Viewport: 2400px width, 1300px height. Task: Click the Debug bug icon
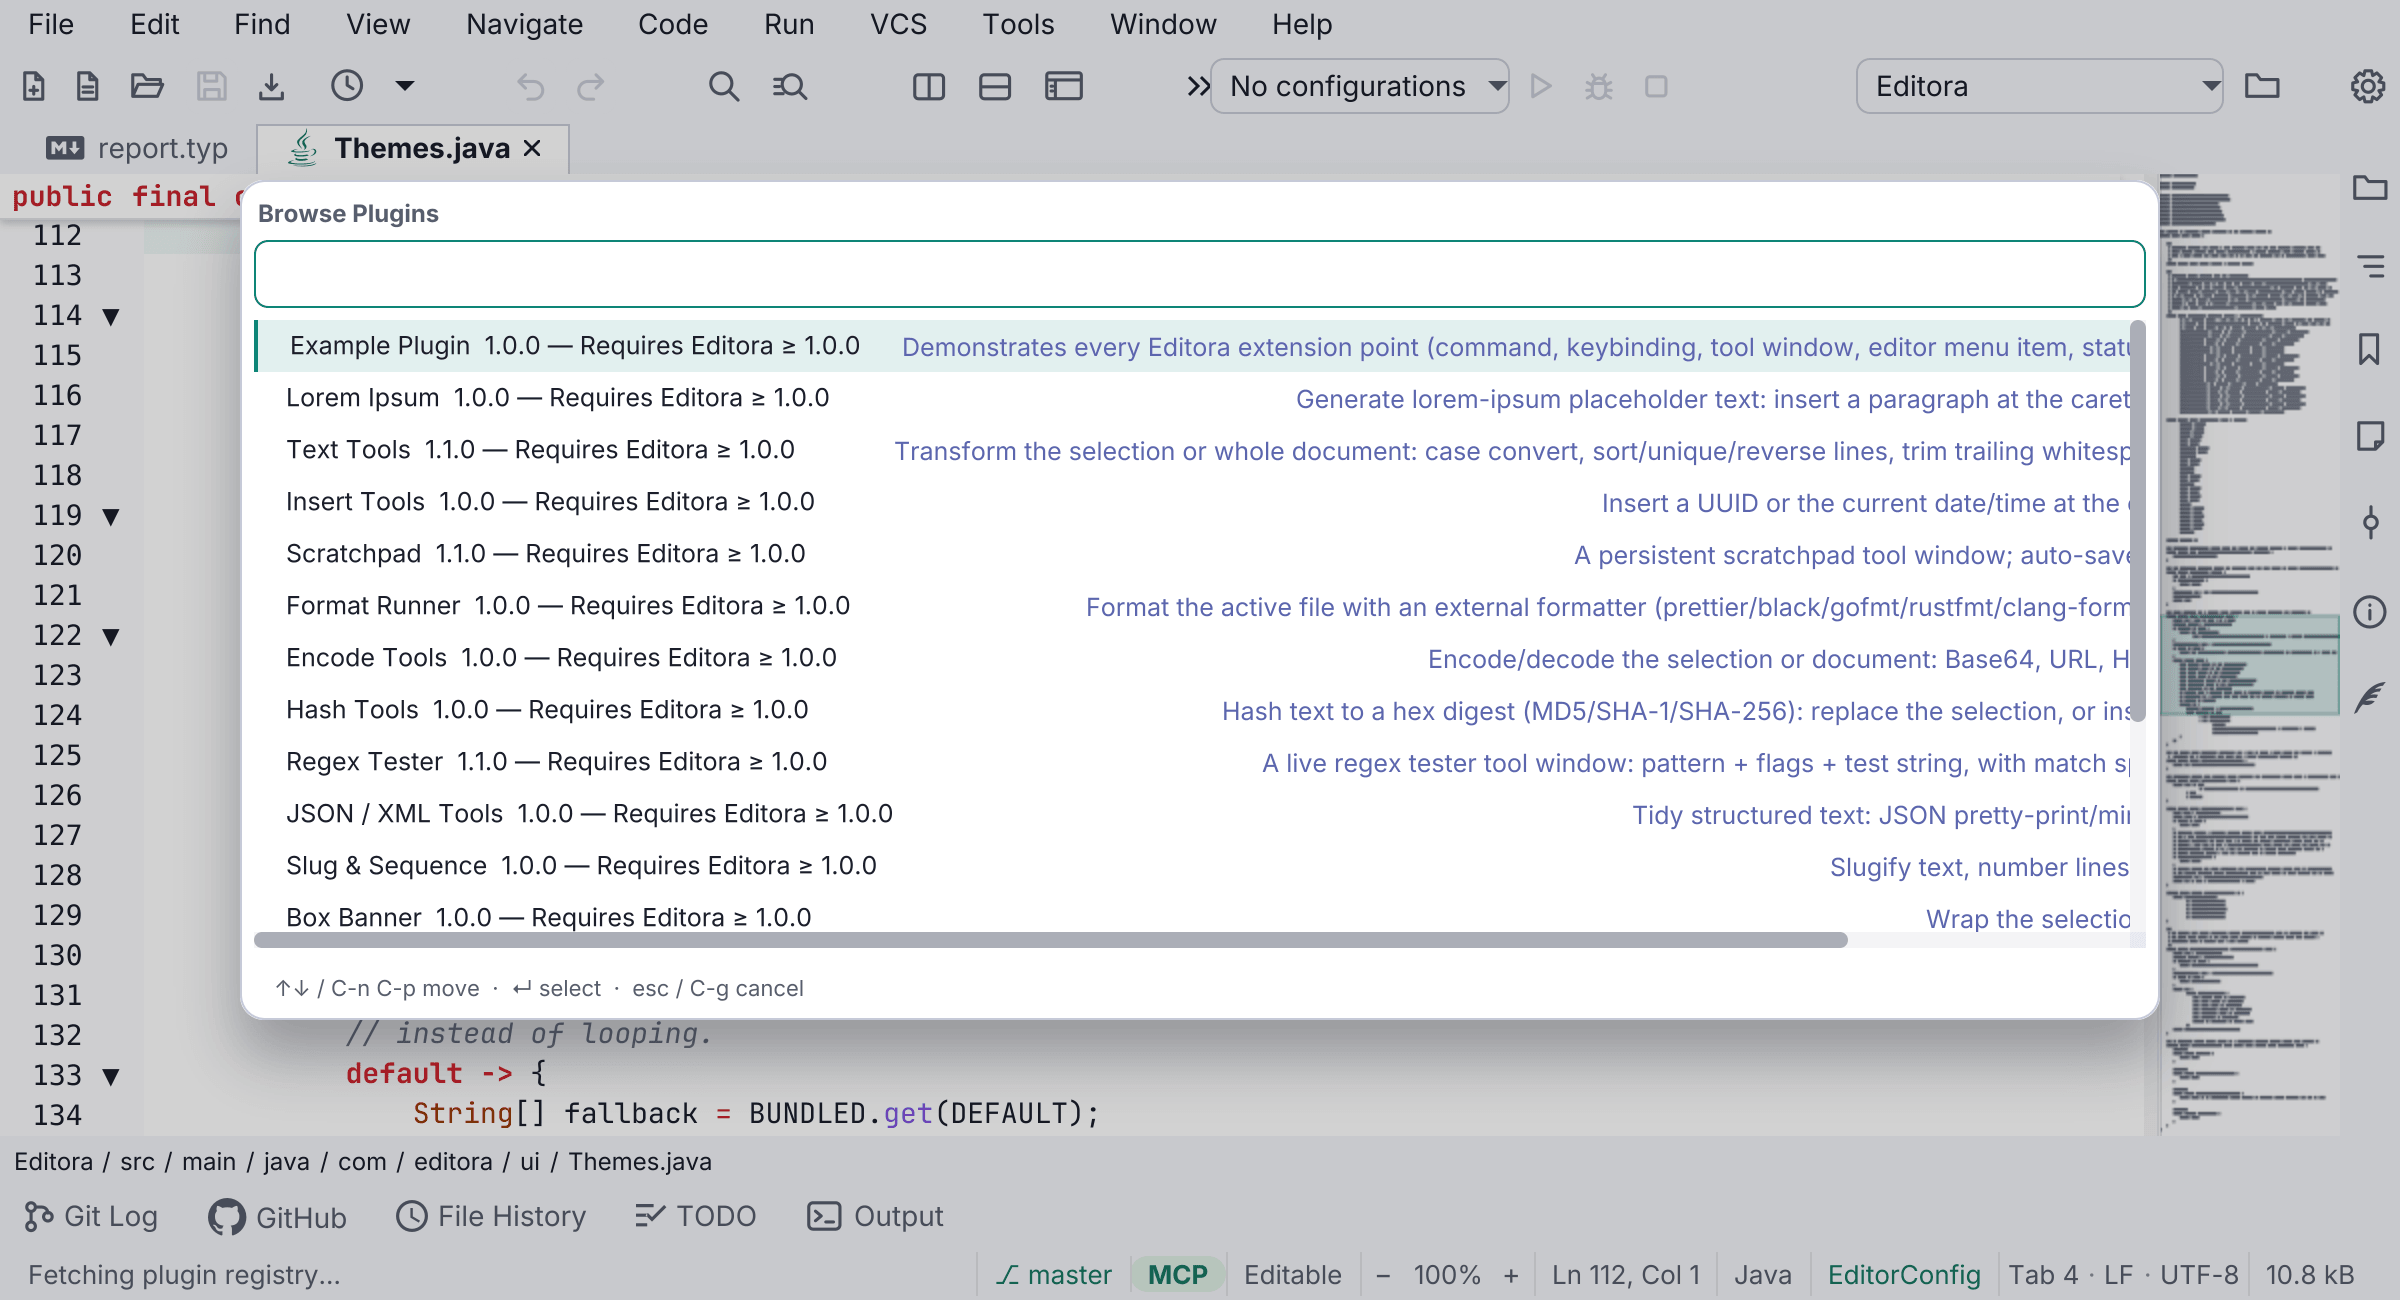tap(1599, 87)
